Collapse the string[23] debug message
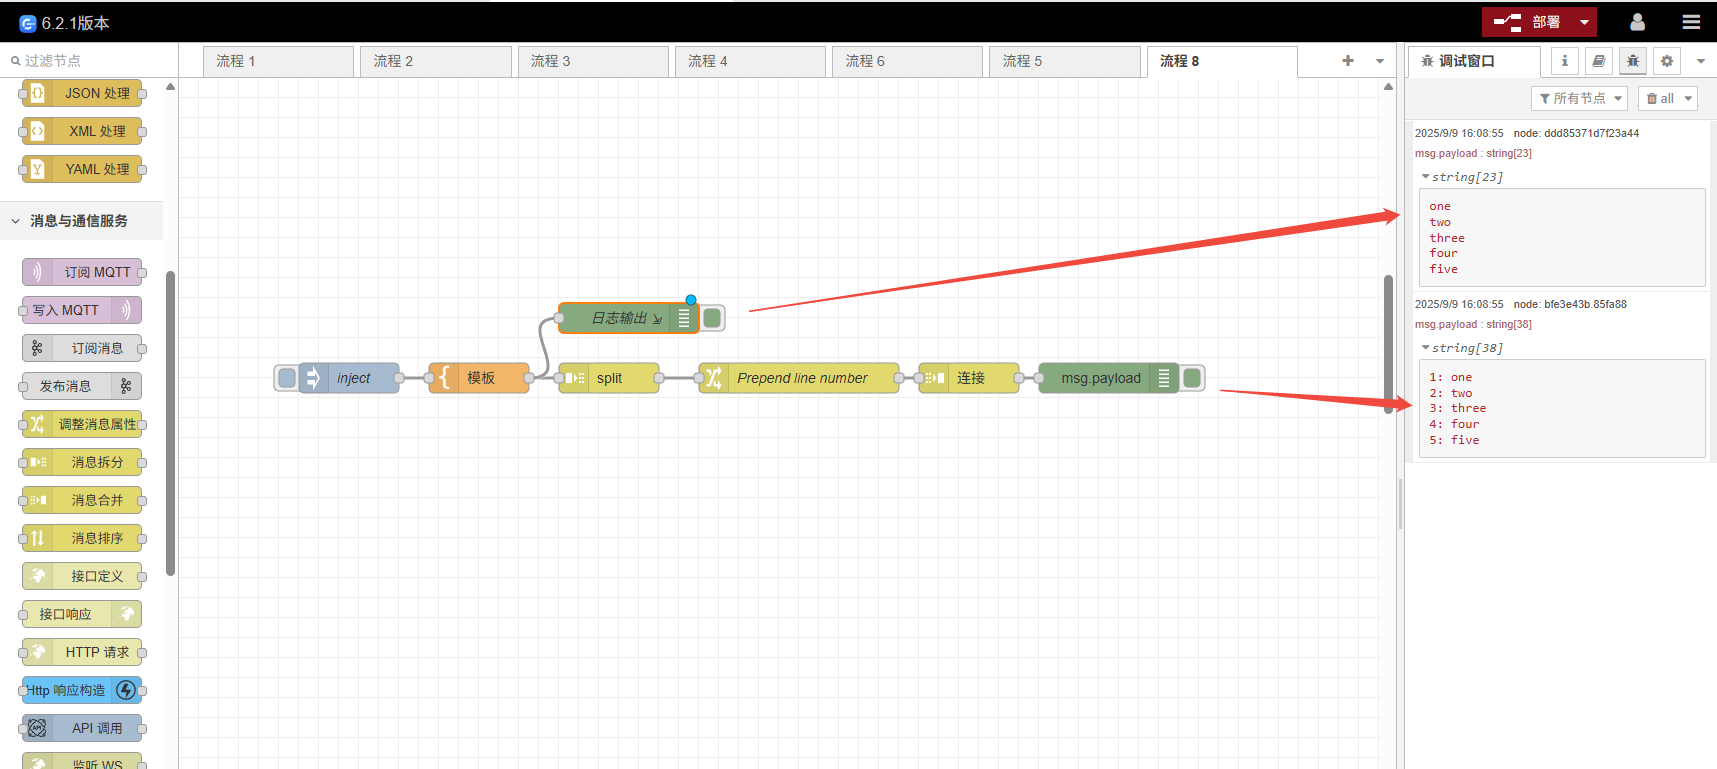This screenshot has height=769, width=1717. 1425,177
